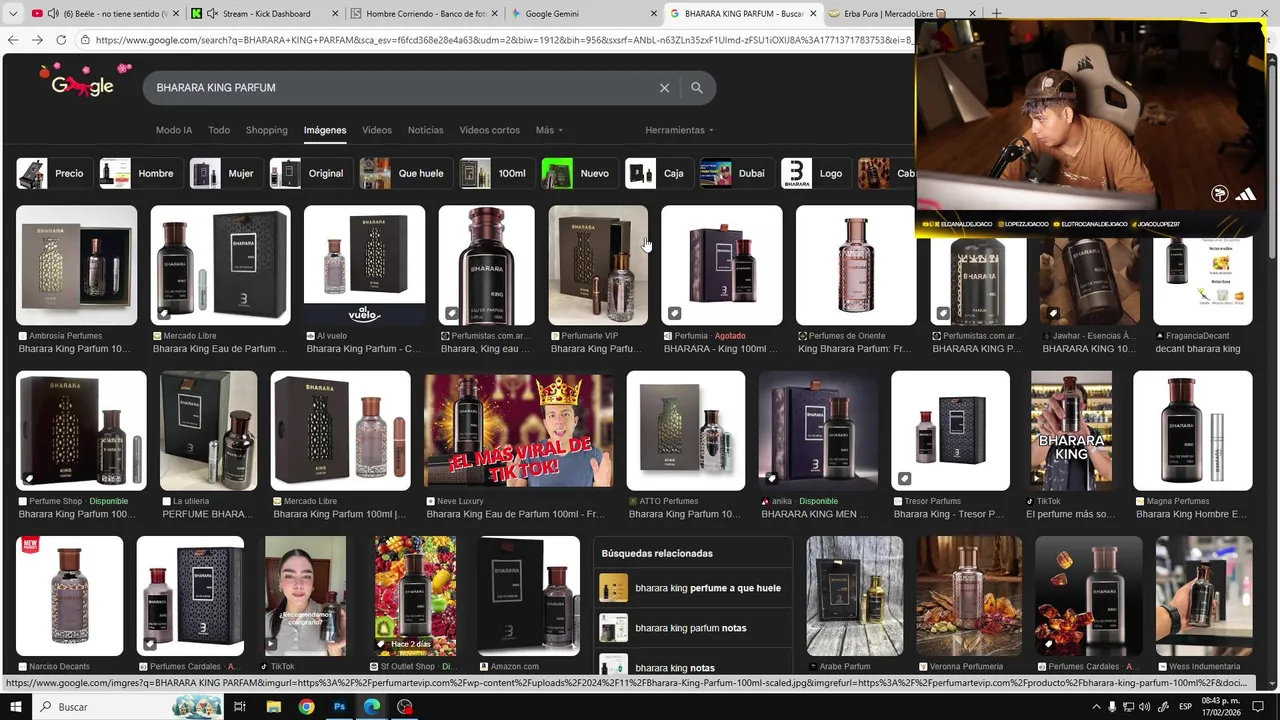This screenshot has width=1280, height=720.
Task: Click the ESP language indicator
Action: (x=1185, y=707)
